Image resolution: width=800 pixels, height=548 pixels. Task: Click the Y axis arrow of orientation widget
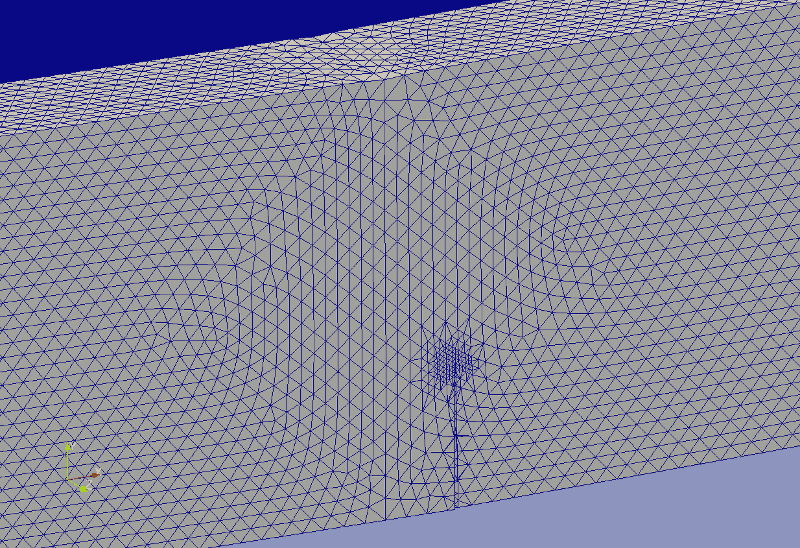point(67,461)
